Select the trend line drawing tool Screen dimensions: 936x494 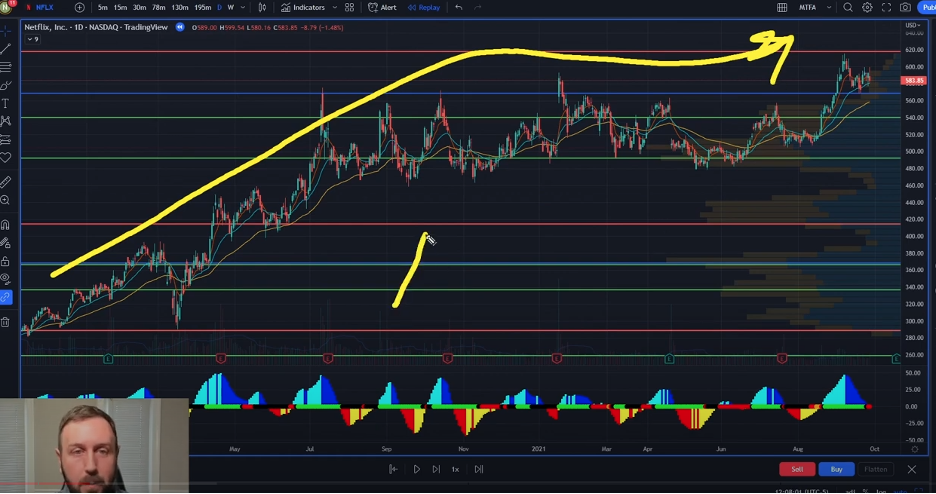click(6, 48)
